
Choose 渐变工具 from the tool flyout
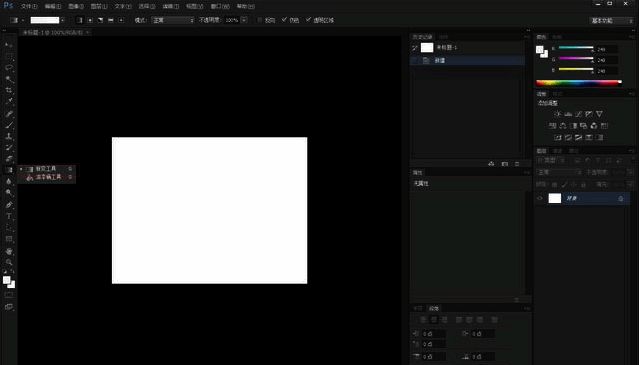47,169
